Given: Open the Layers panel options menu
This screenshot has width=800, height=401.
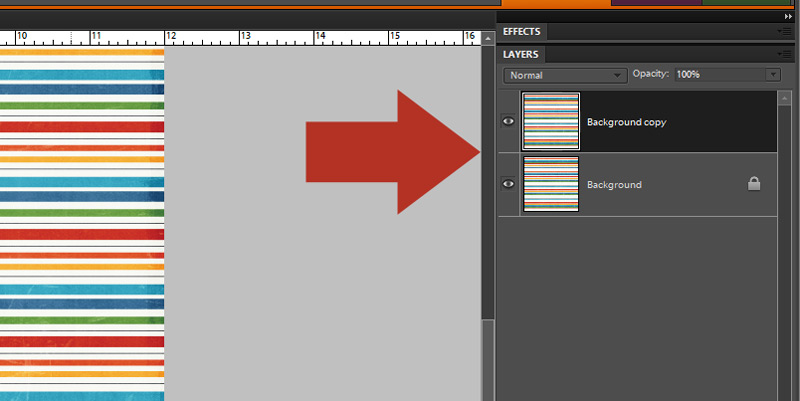Looking at the screenshot, I should pyautogui.click(x=785, y=54).
